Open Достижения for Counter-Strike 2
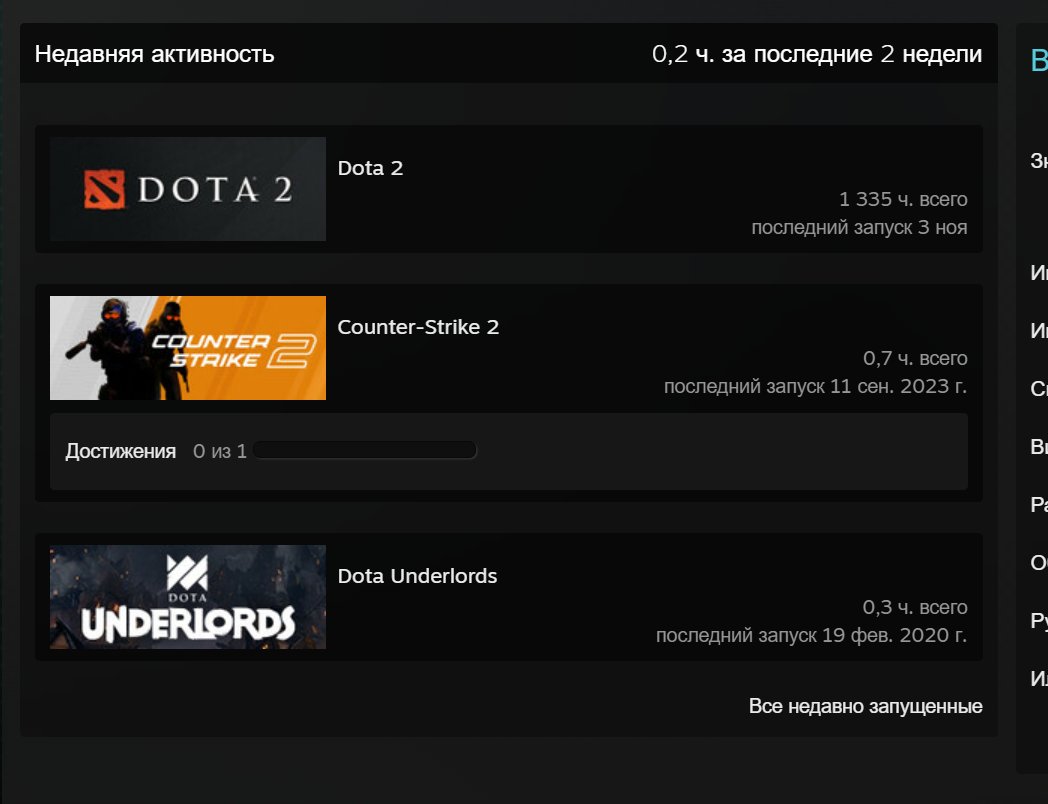1048x804 pixels. [x=121, y=452]
